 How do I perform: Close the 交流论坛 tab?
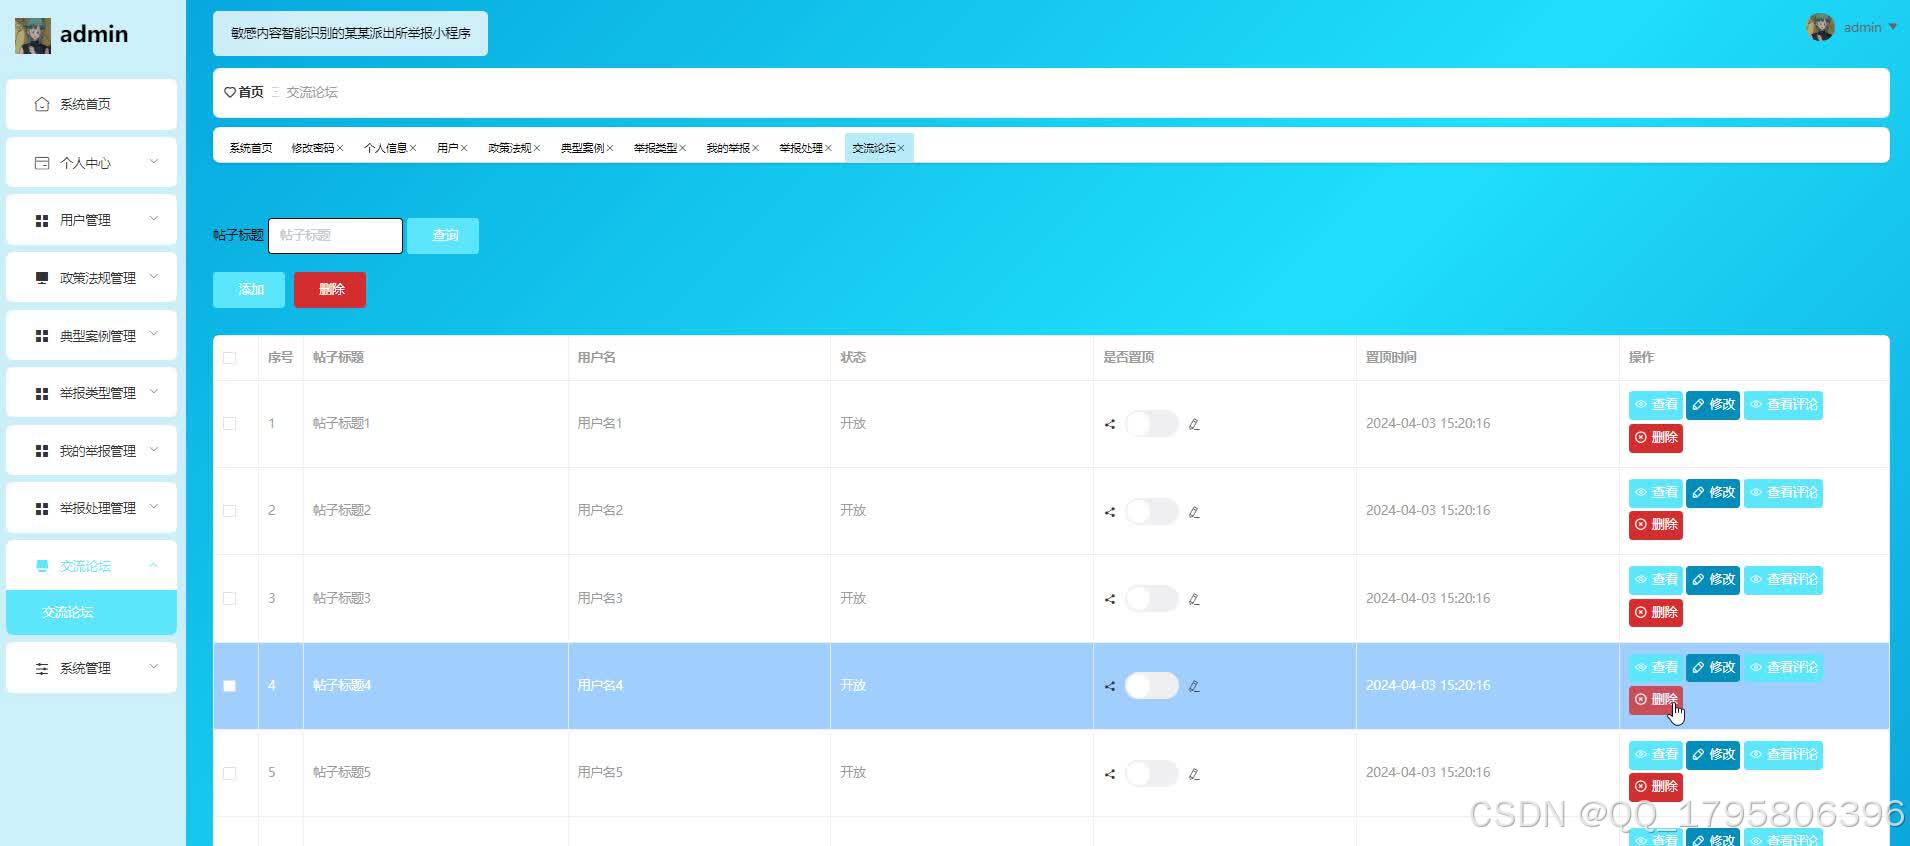(x=901, y=148)
